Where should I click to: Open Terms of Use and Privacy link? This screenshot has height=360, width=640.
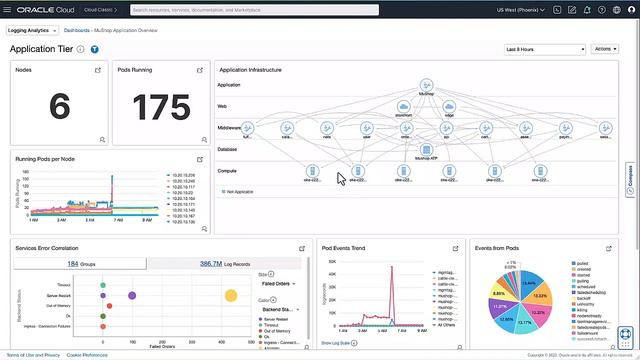coord(33,355)
